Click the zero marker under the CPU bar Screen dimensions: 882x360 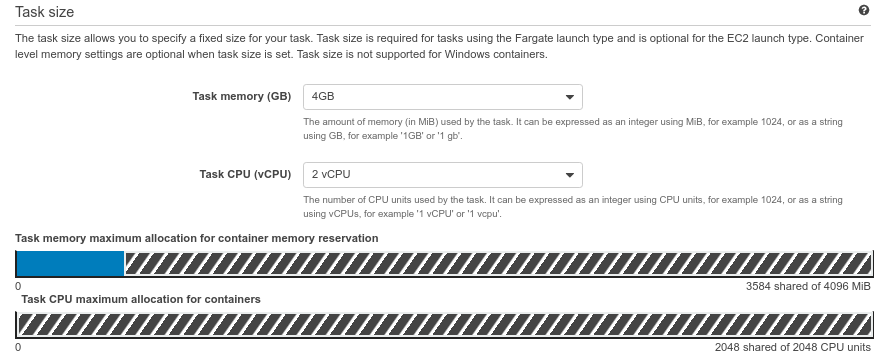(x=18, y=347)
